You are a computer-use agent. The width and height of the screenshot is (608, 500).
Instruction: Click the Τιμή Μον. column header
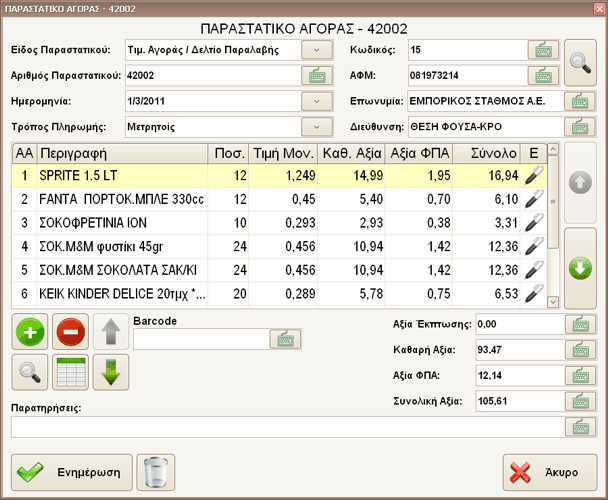283,154
